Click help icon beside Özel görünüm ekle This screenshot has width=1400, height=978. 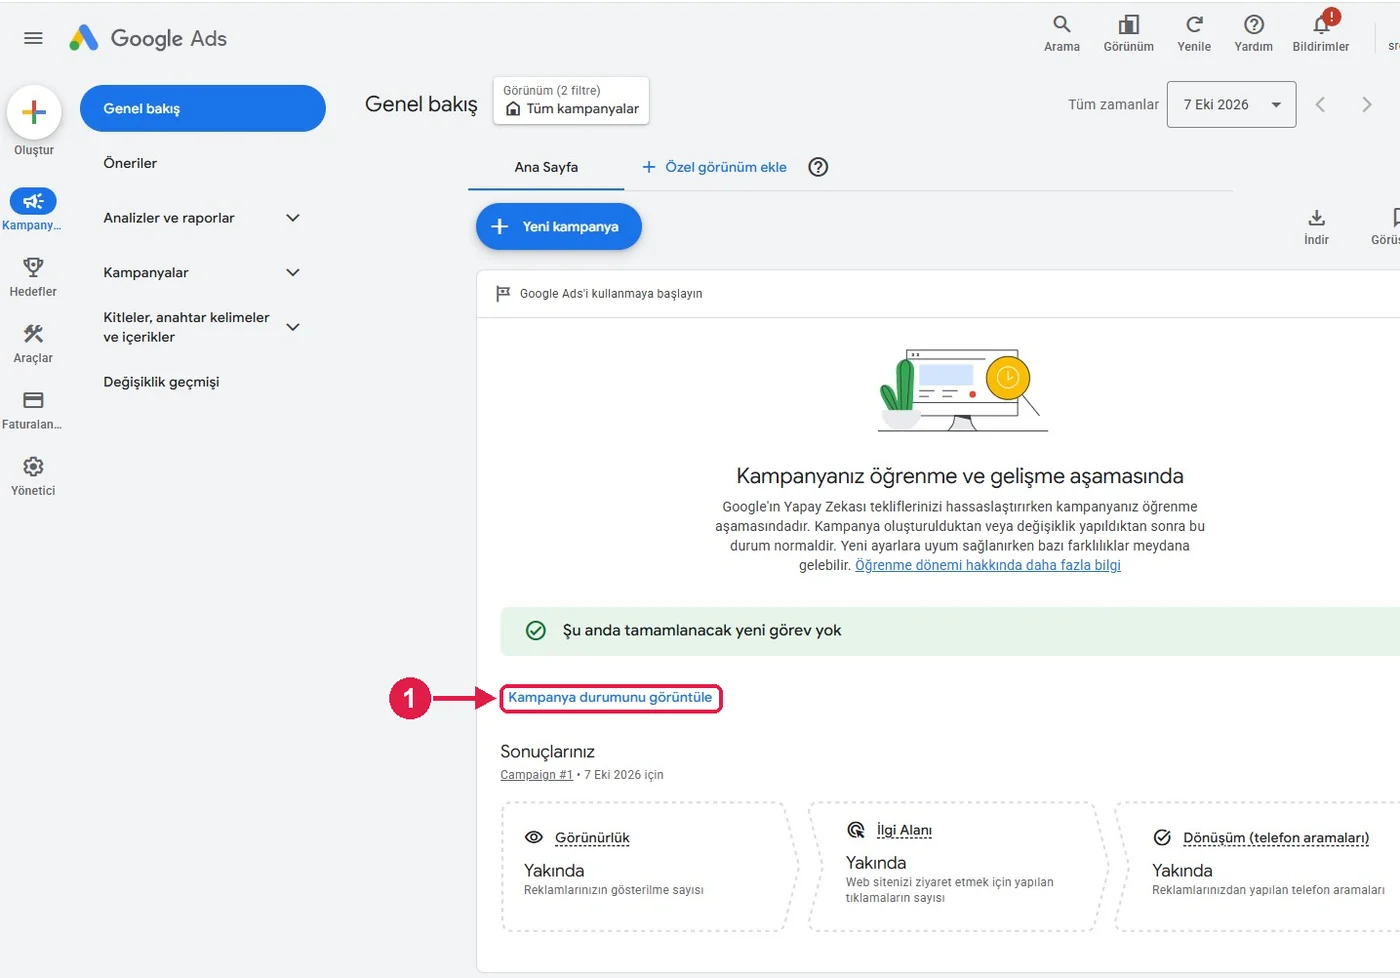point(818,167)
